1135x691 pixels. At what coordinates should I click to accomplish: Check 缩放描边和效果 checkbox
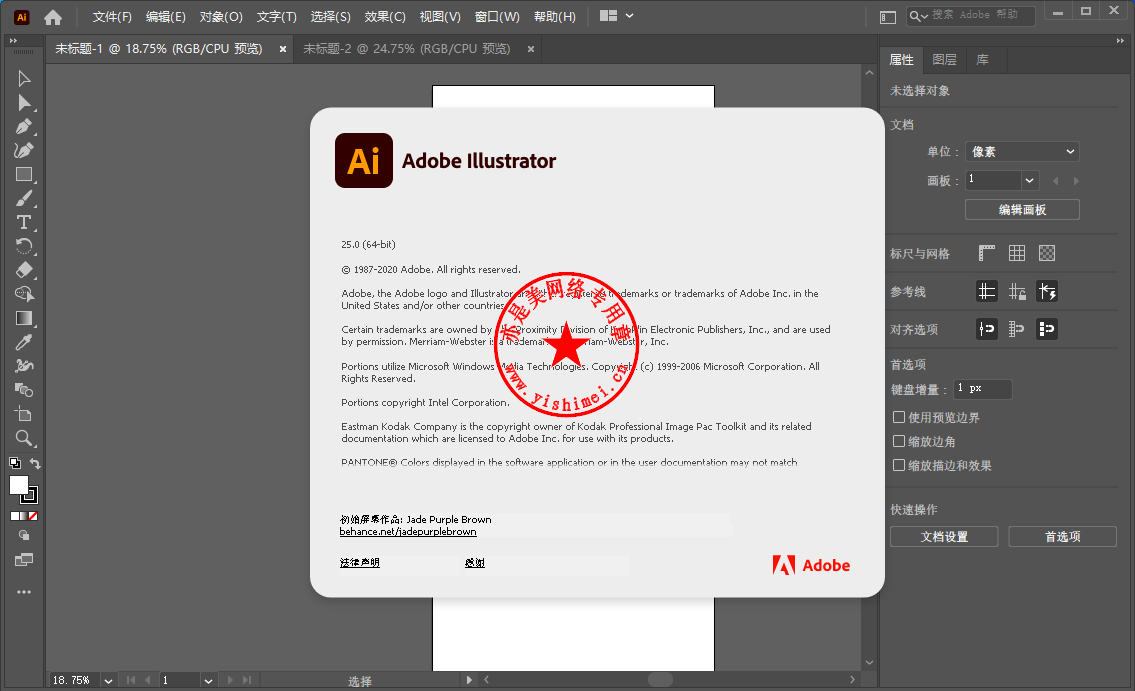[x=899, y=465]
